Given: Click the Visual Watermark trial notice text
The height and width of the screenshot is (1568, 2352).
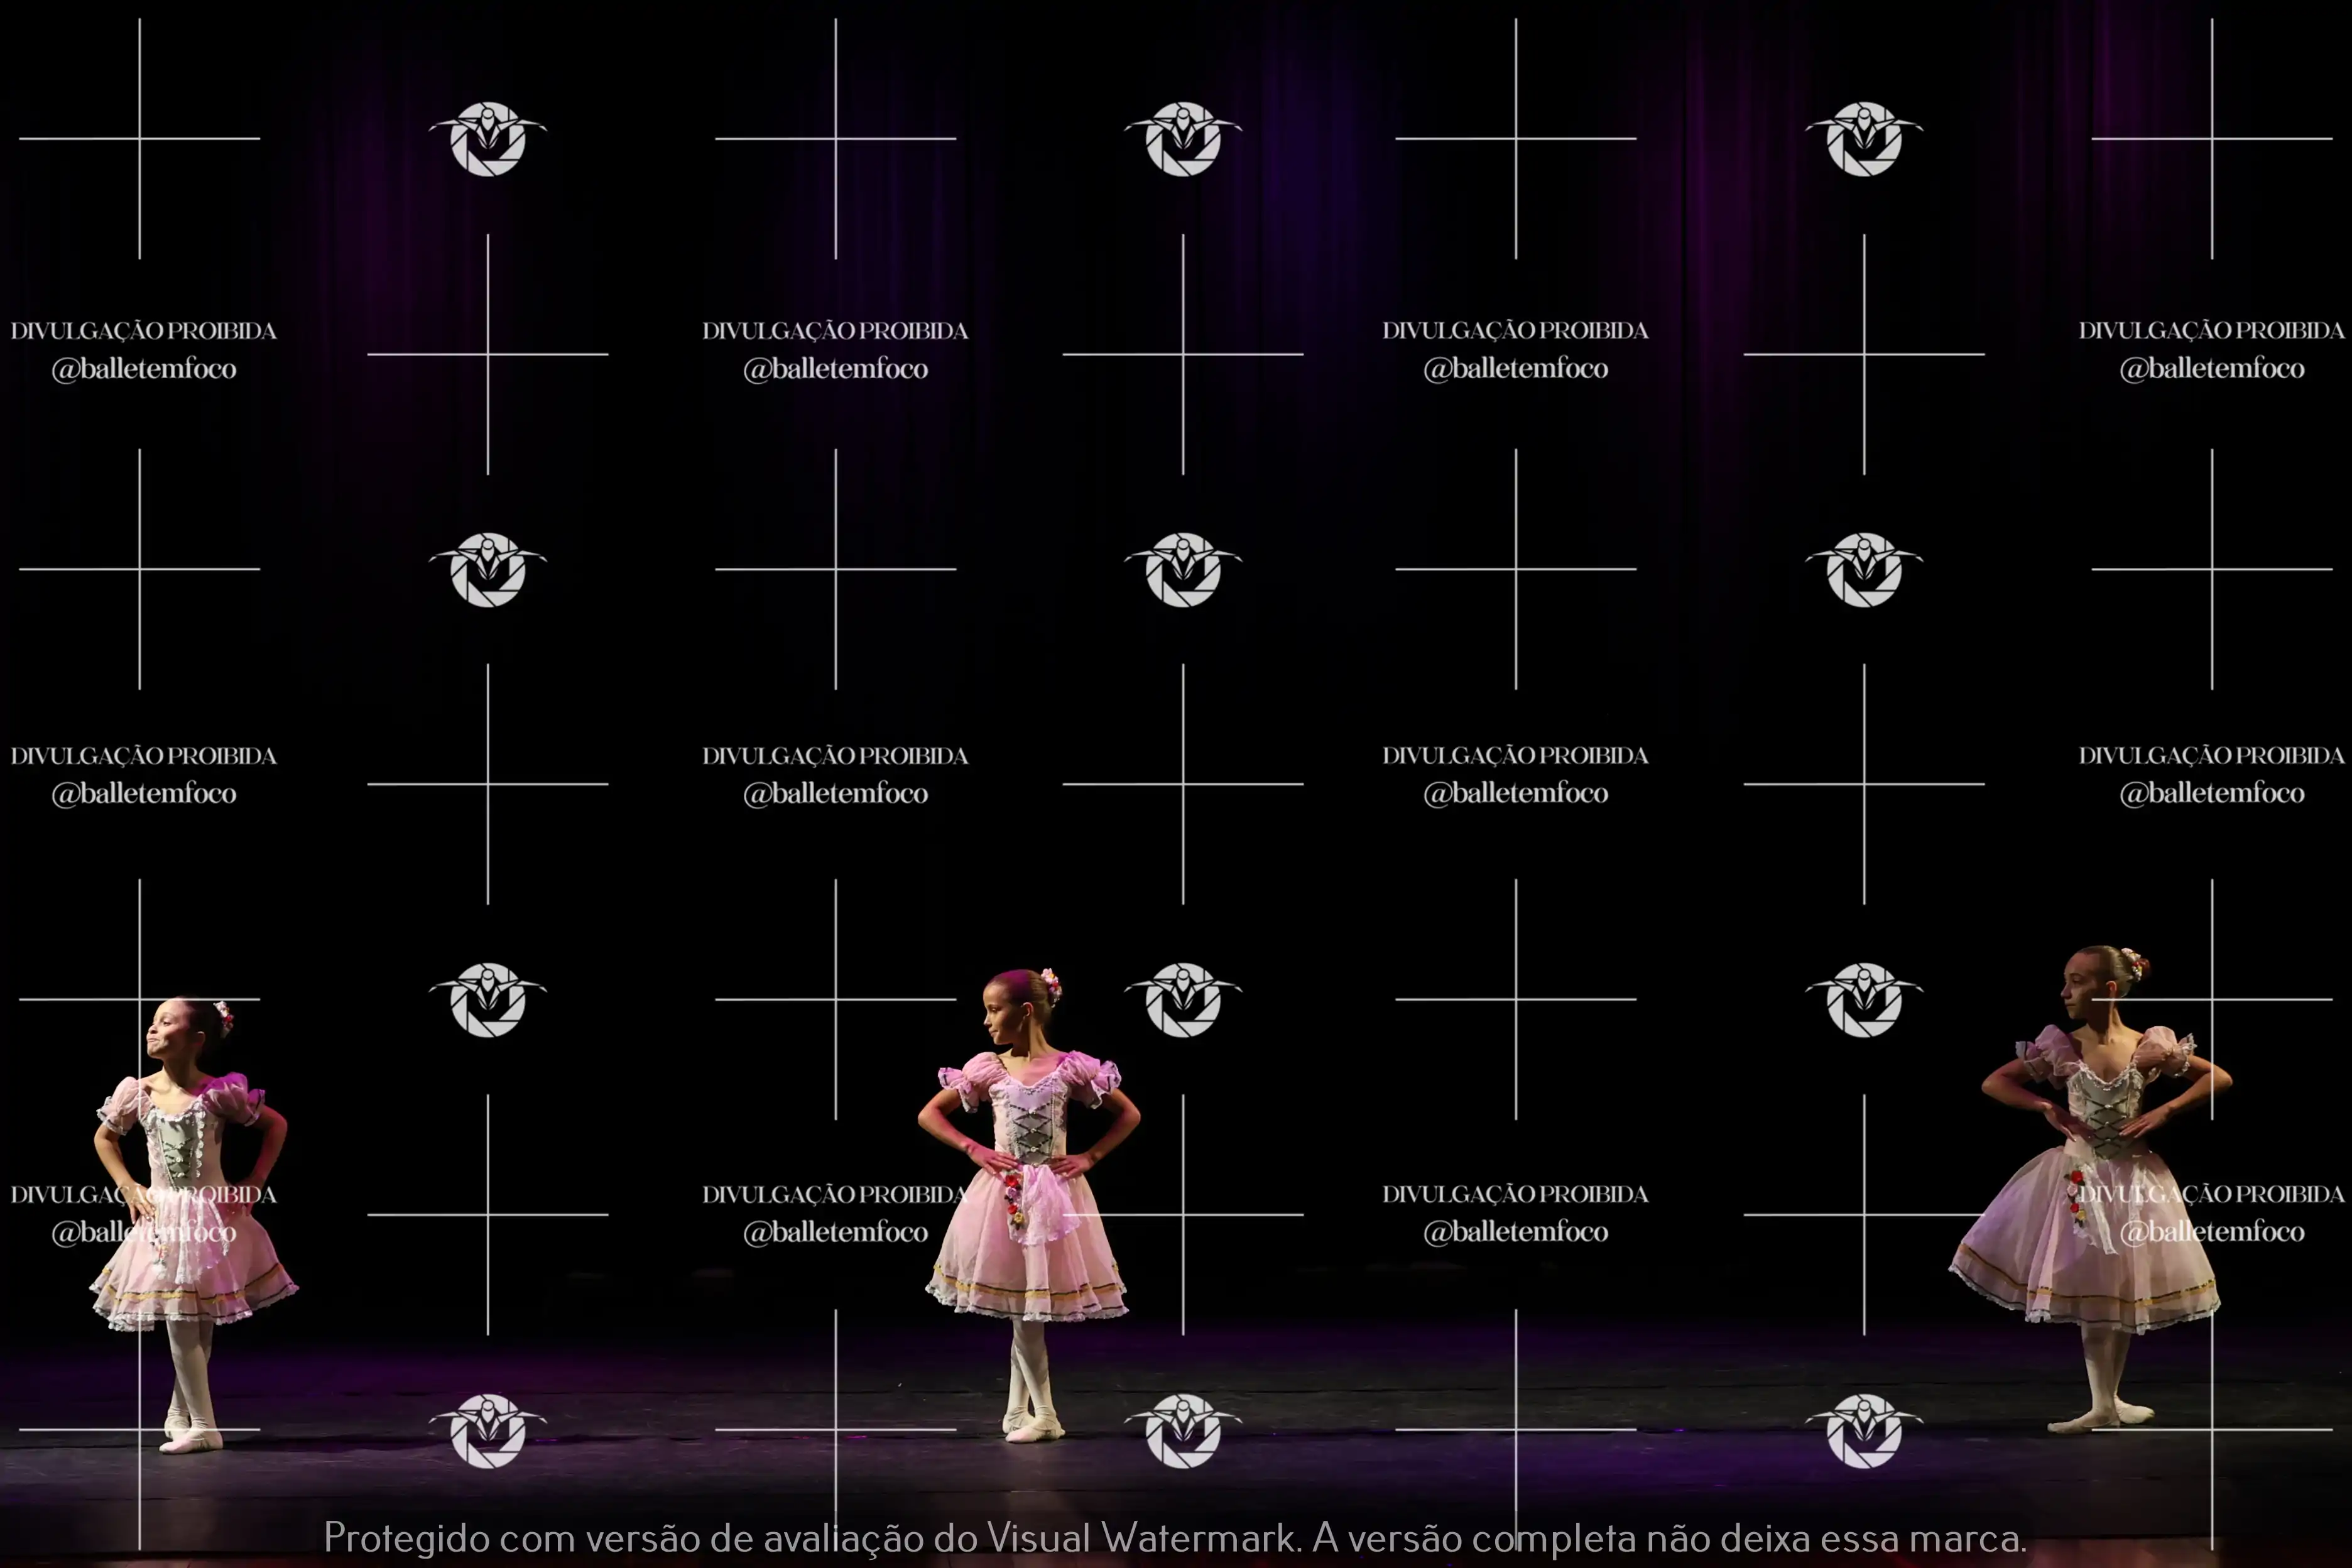Looking at the screenshot, I should pyautogui.click(x=1175, y=1537).
